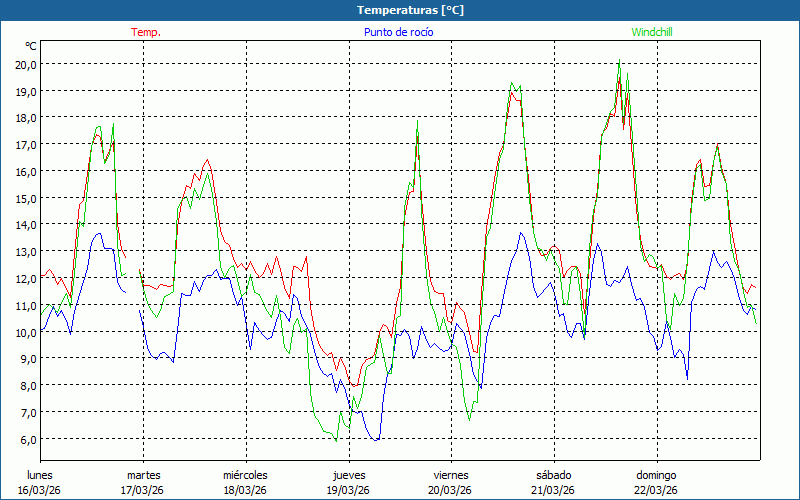800x500 pixels.
Task: Click the 19/03/26 date label
Action: click(349, 490)
